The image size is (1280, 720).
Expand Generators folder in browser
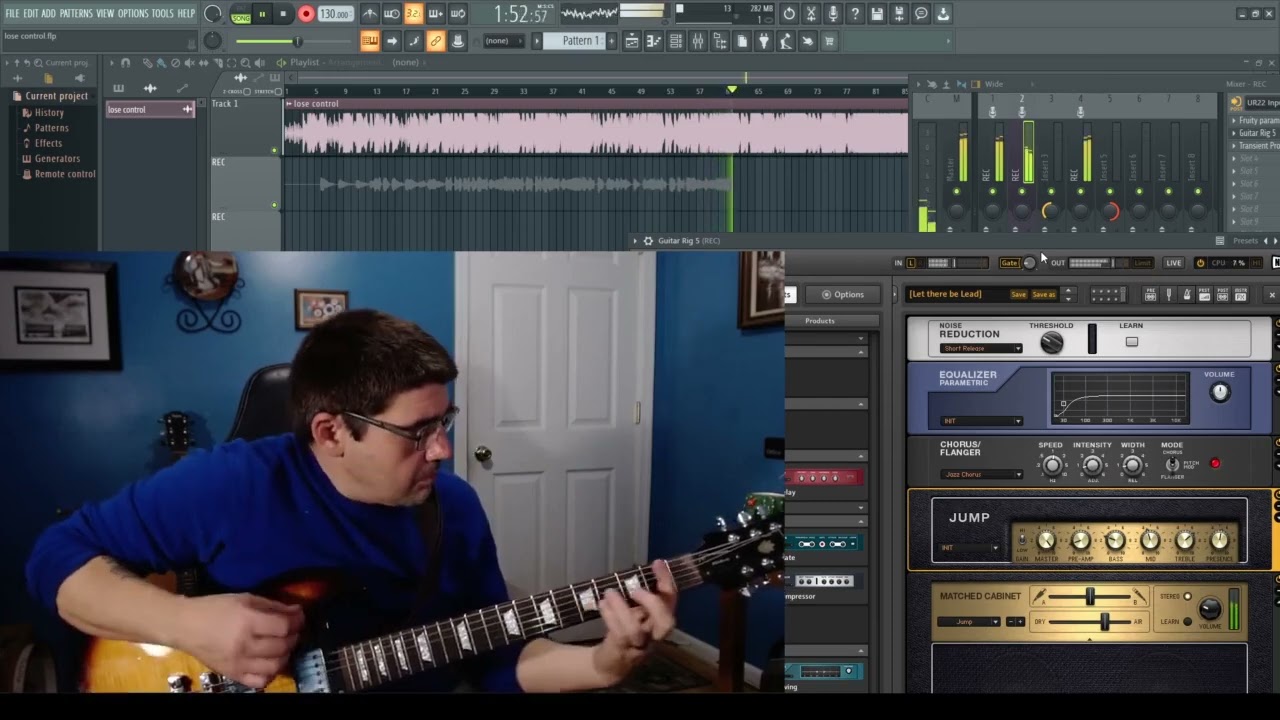click(57, 158)
